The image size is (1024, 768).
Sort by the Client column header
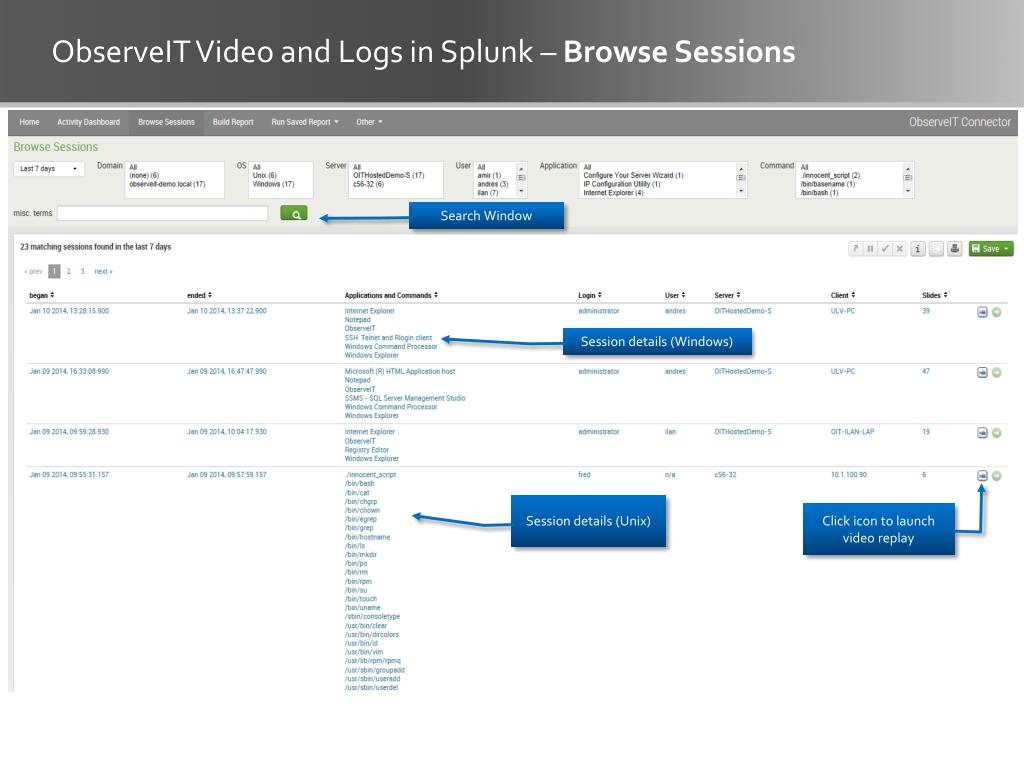842,295
